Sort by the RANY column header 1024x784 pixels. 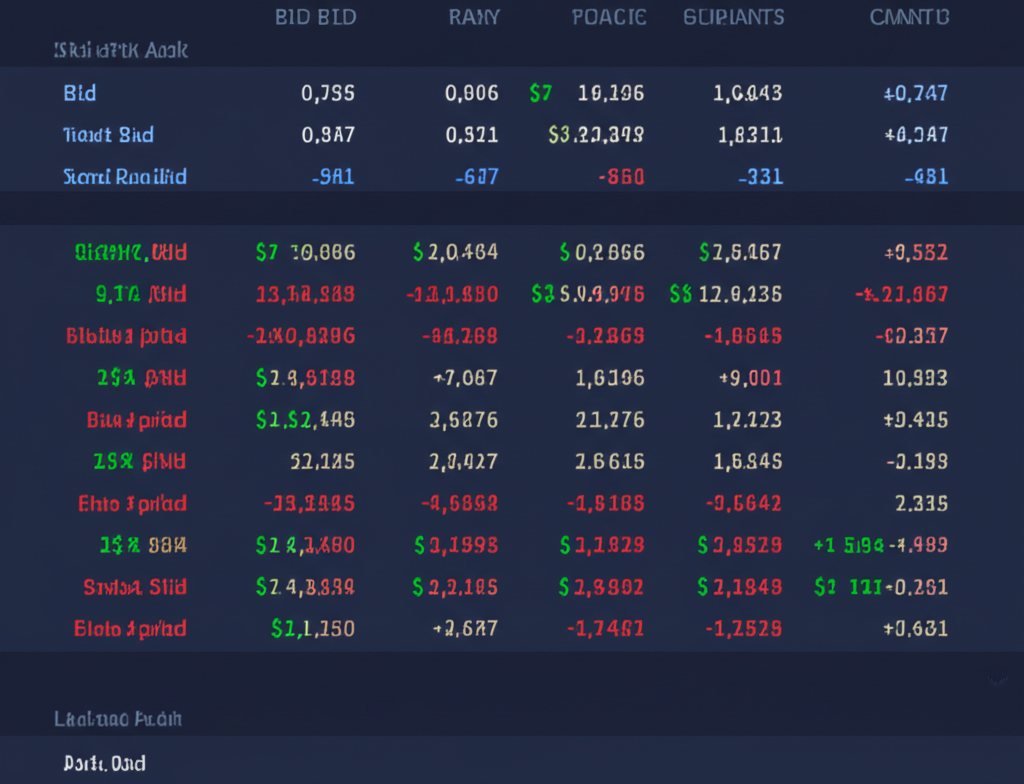473,18
